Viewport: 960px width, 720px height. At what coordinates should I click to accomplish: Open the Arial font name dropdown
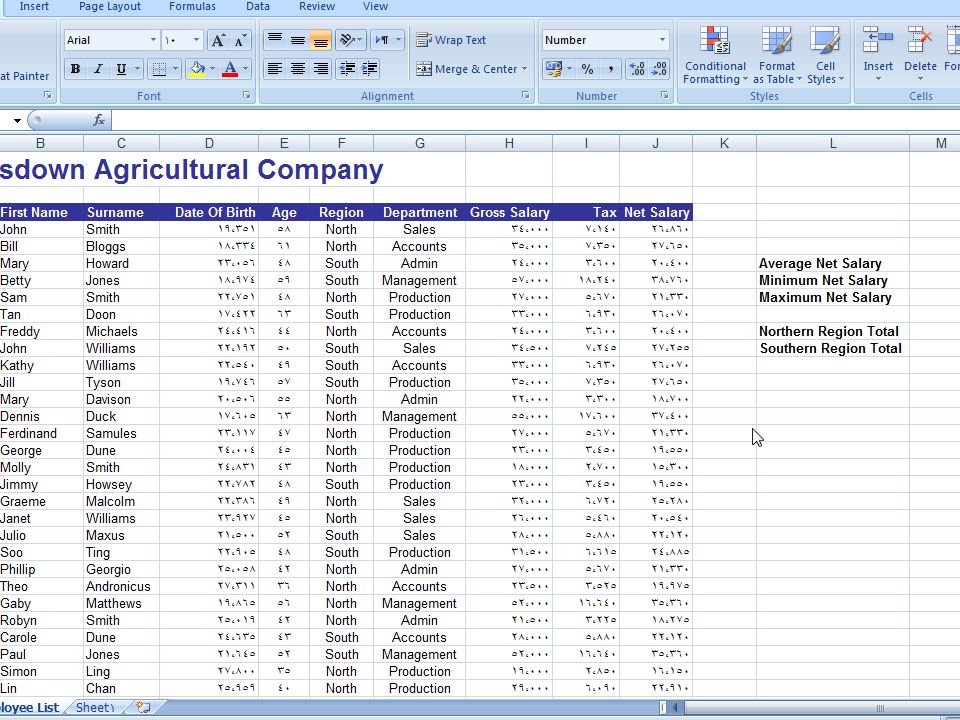pyautogui.click(x=153, y=40)
